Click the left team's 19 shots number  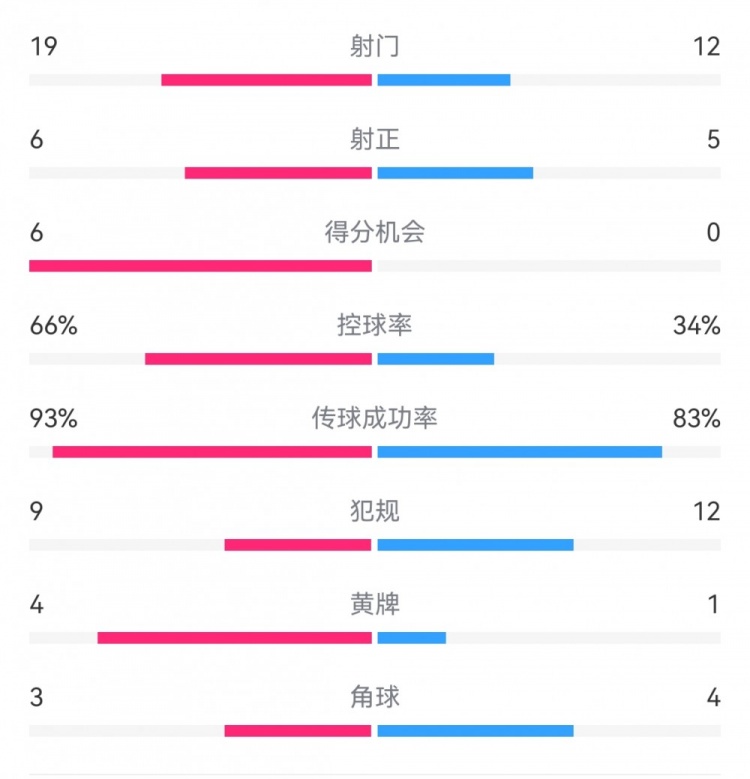point(42,47)
